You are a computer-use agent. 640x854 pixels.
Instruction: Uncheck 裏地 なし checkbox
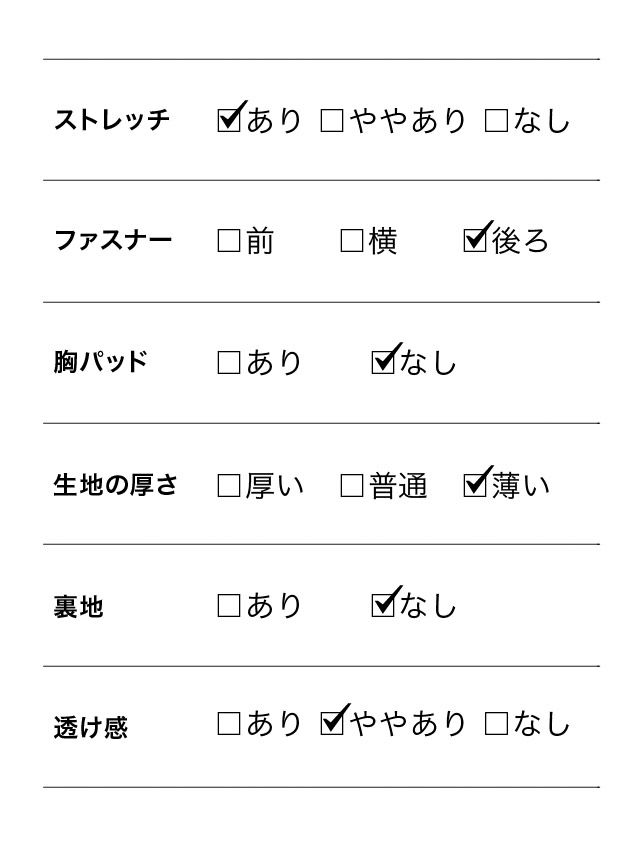(x=382, y=606)
